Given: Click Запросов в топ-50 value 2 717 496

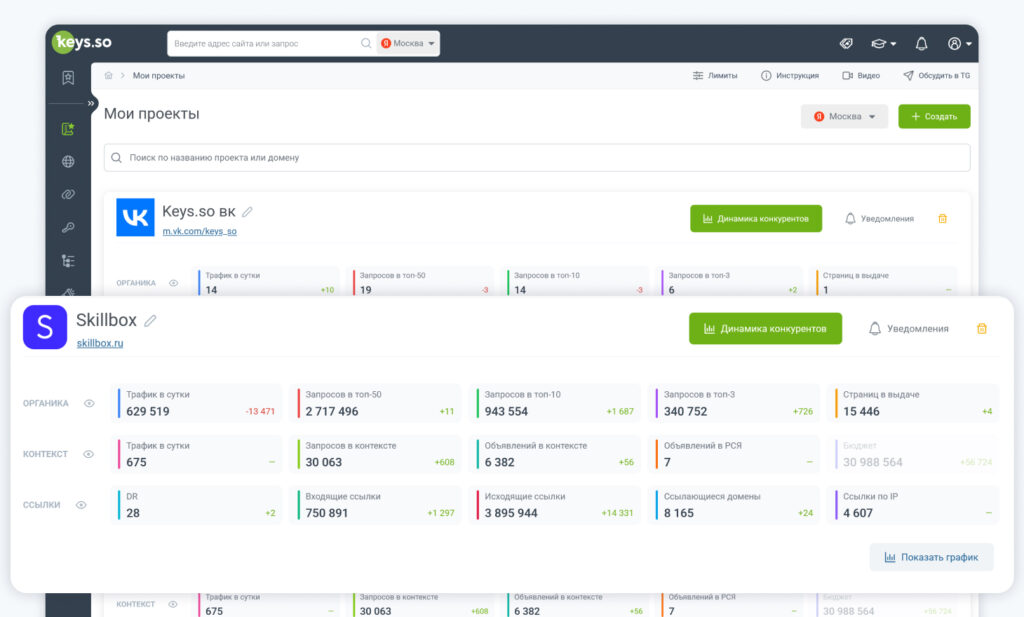Looking at the screenshot, I should coord(332,411).
